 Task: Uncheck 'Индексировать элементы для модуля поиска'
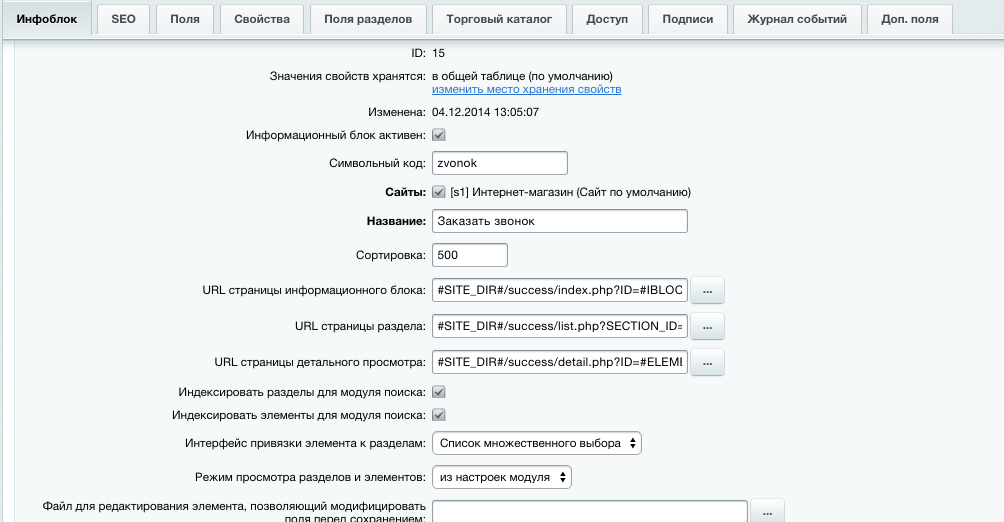tap(439, 415)
